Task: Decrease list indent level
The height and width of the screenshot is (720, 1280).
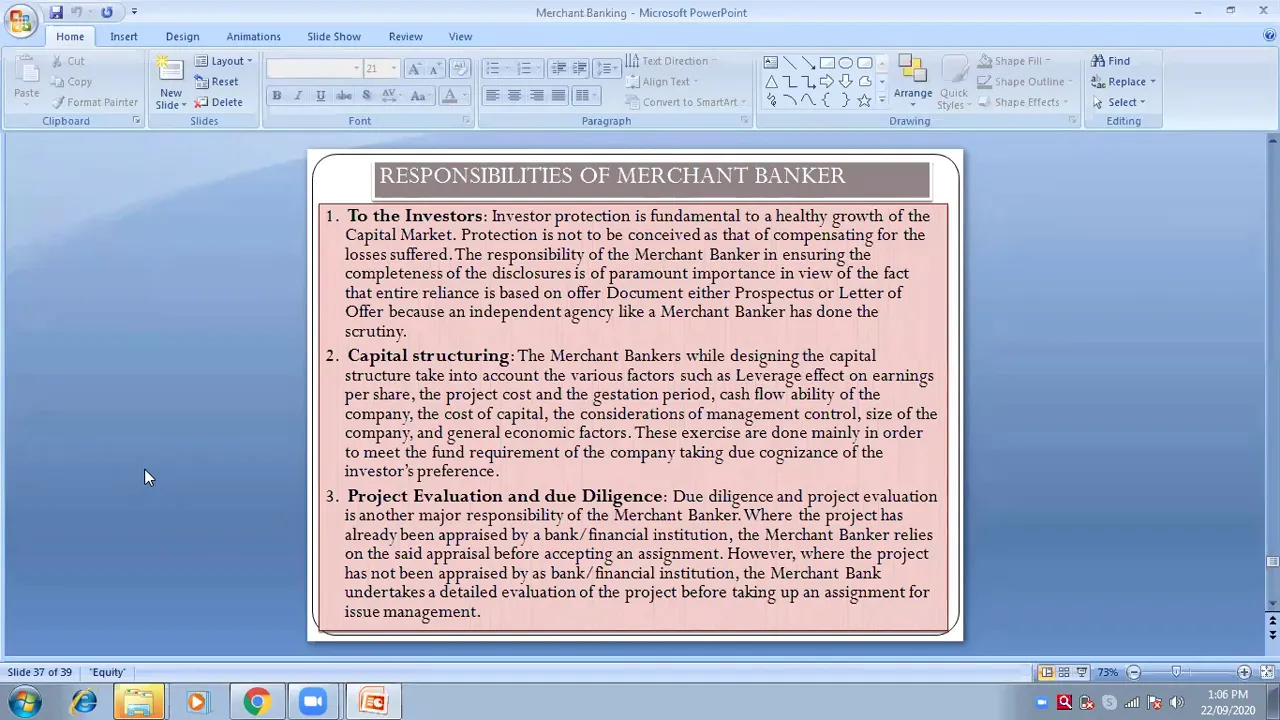Action: pos(559,68)
